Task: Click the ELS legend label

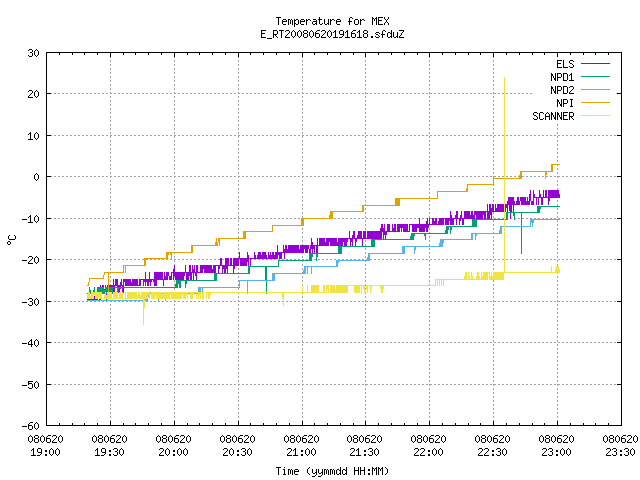Action: coord(565,64)
